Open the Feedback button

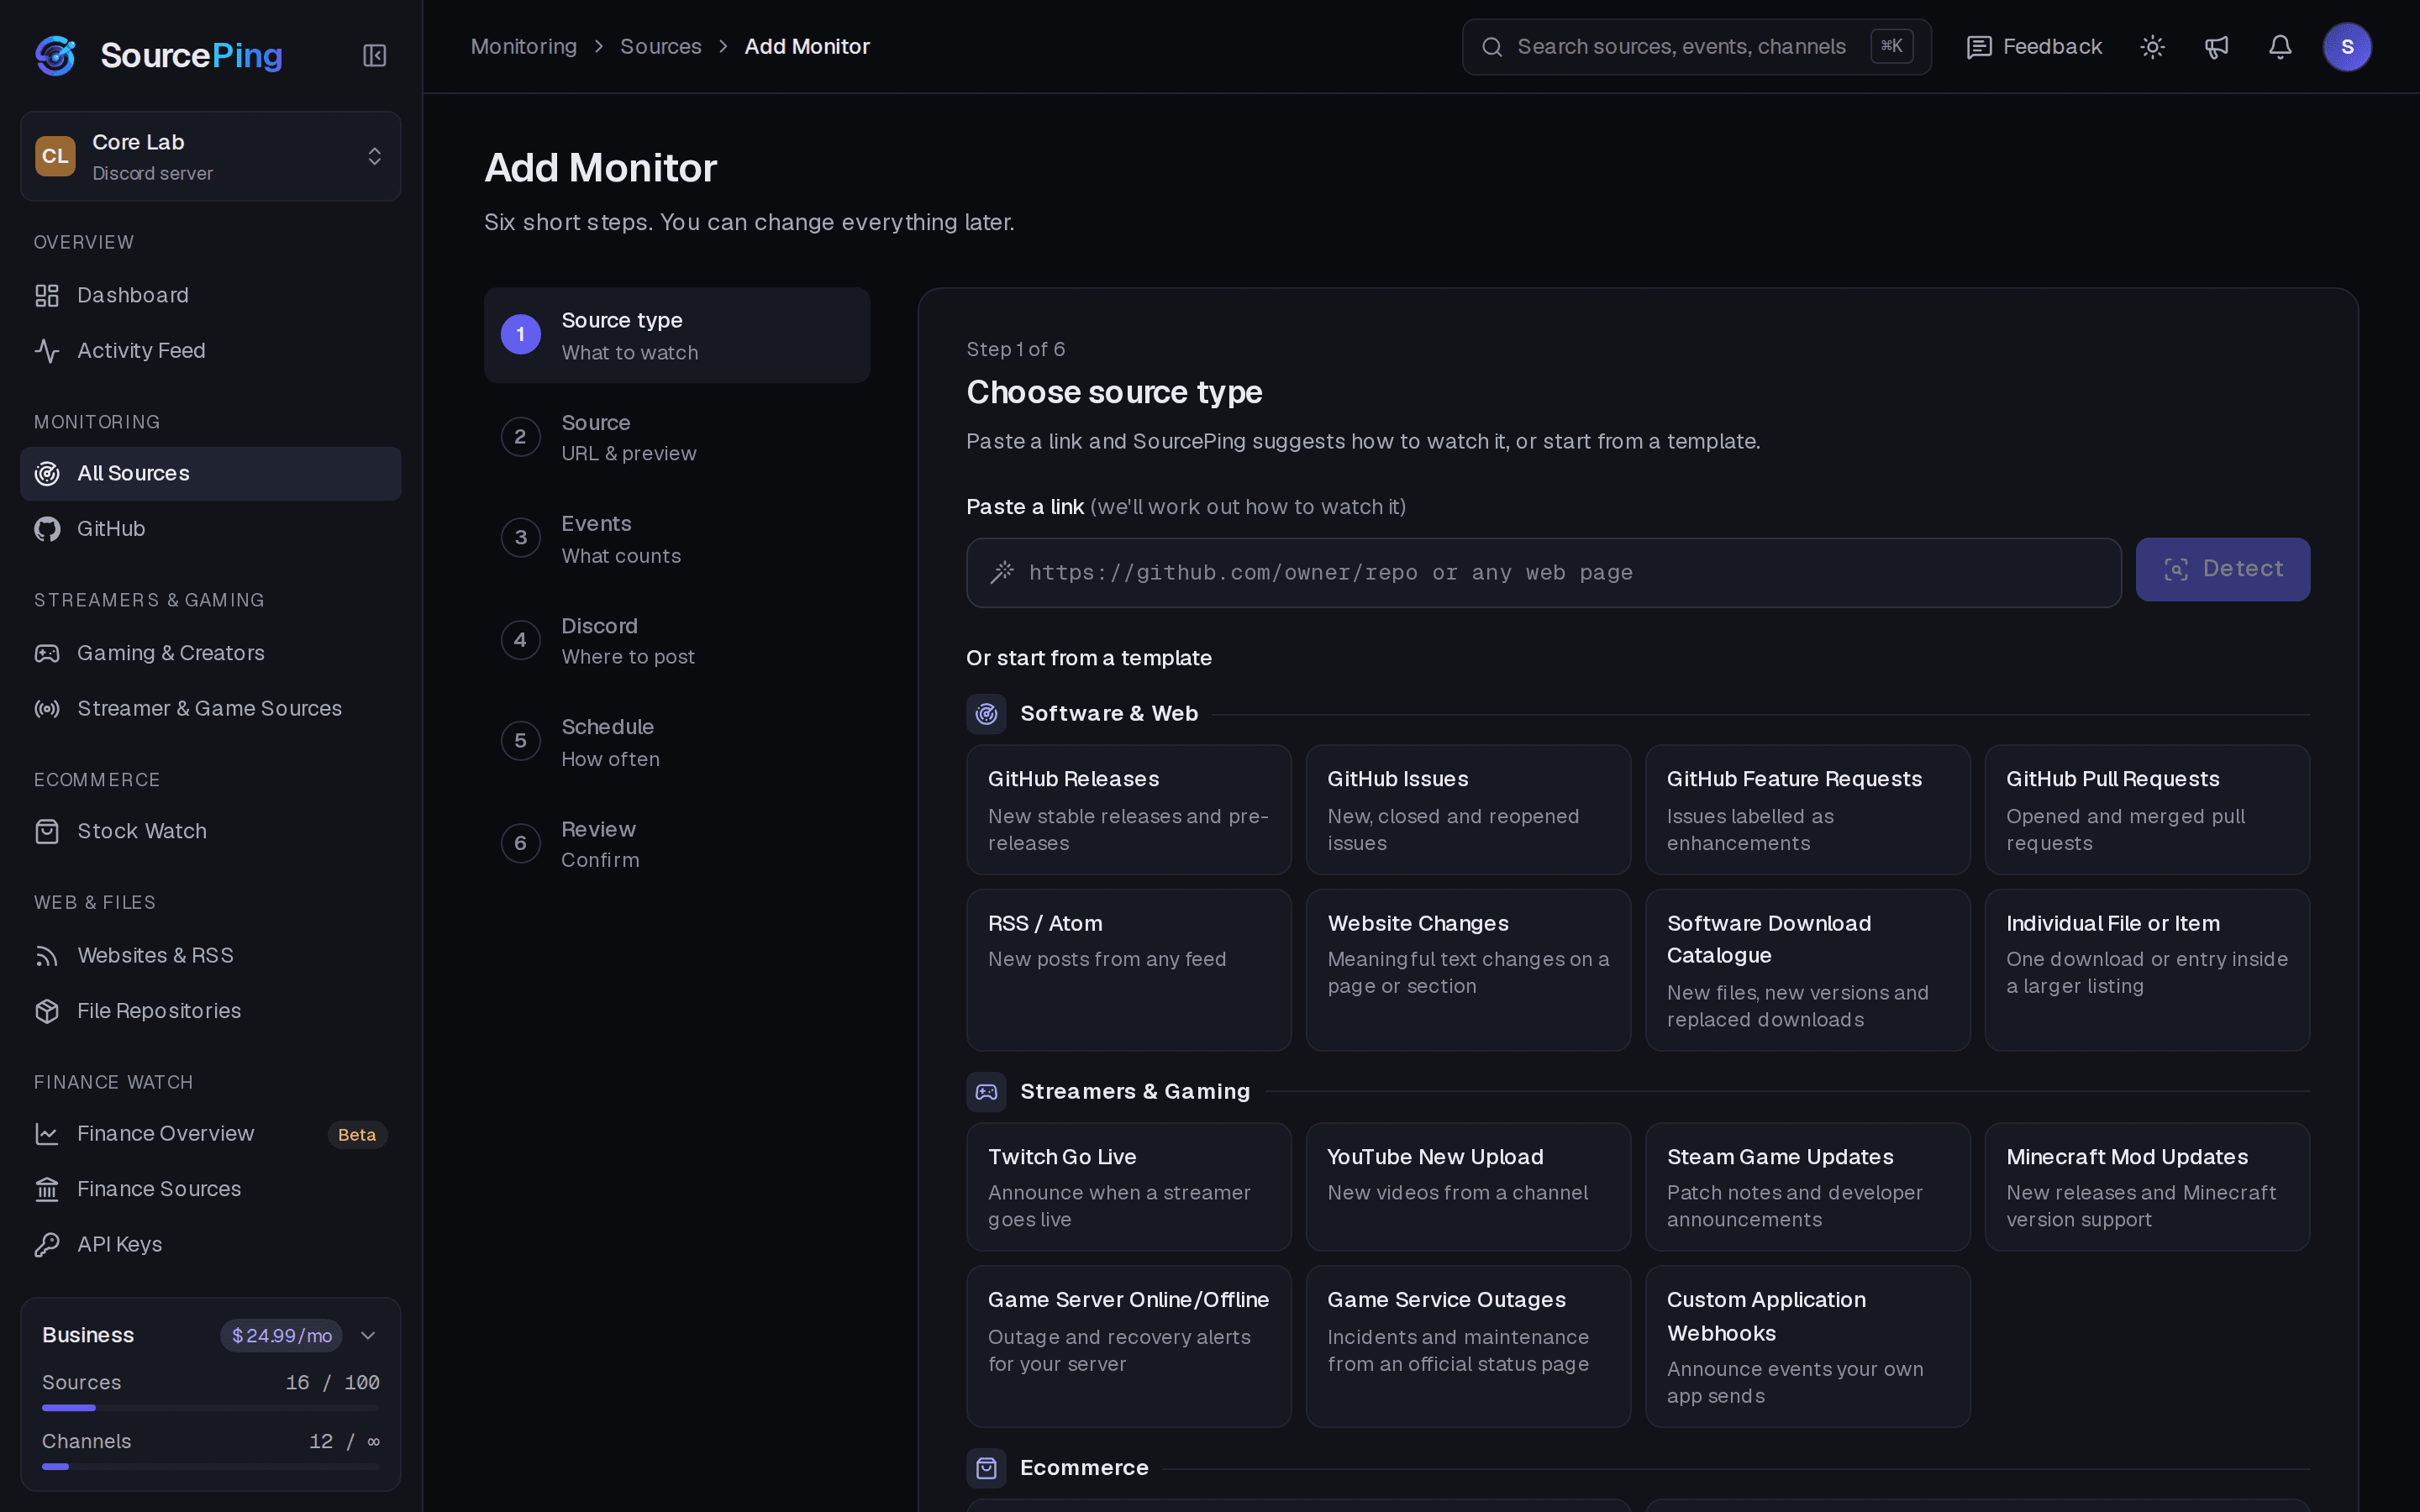pos(2034,47)
